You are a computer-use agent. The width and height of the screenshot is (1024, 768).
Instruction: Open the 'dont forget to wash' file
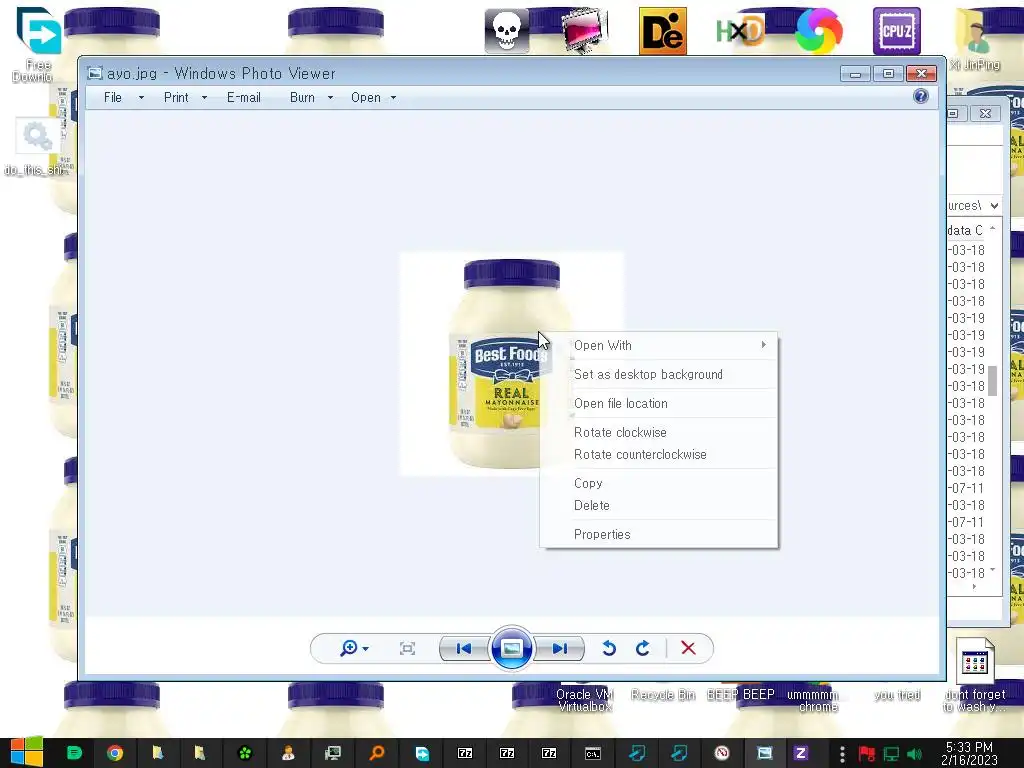tap(974, 675)
